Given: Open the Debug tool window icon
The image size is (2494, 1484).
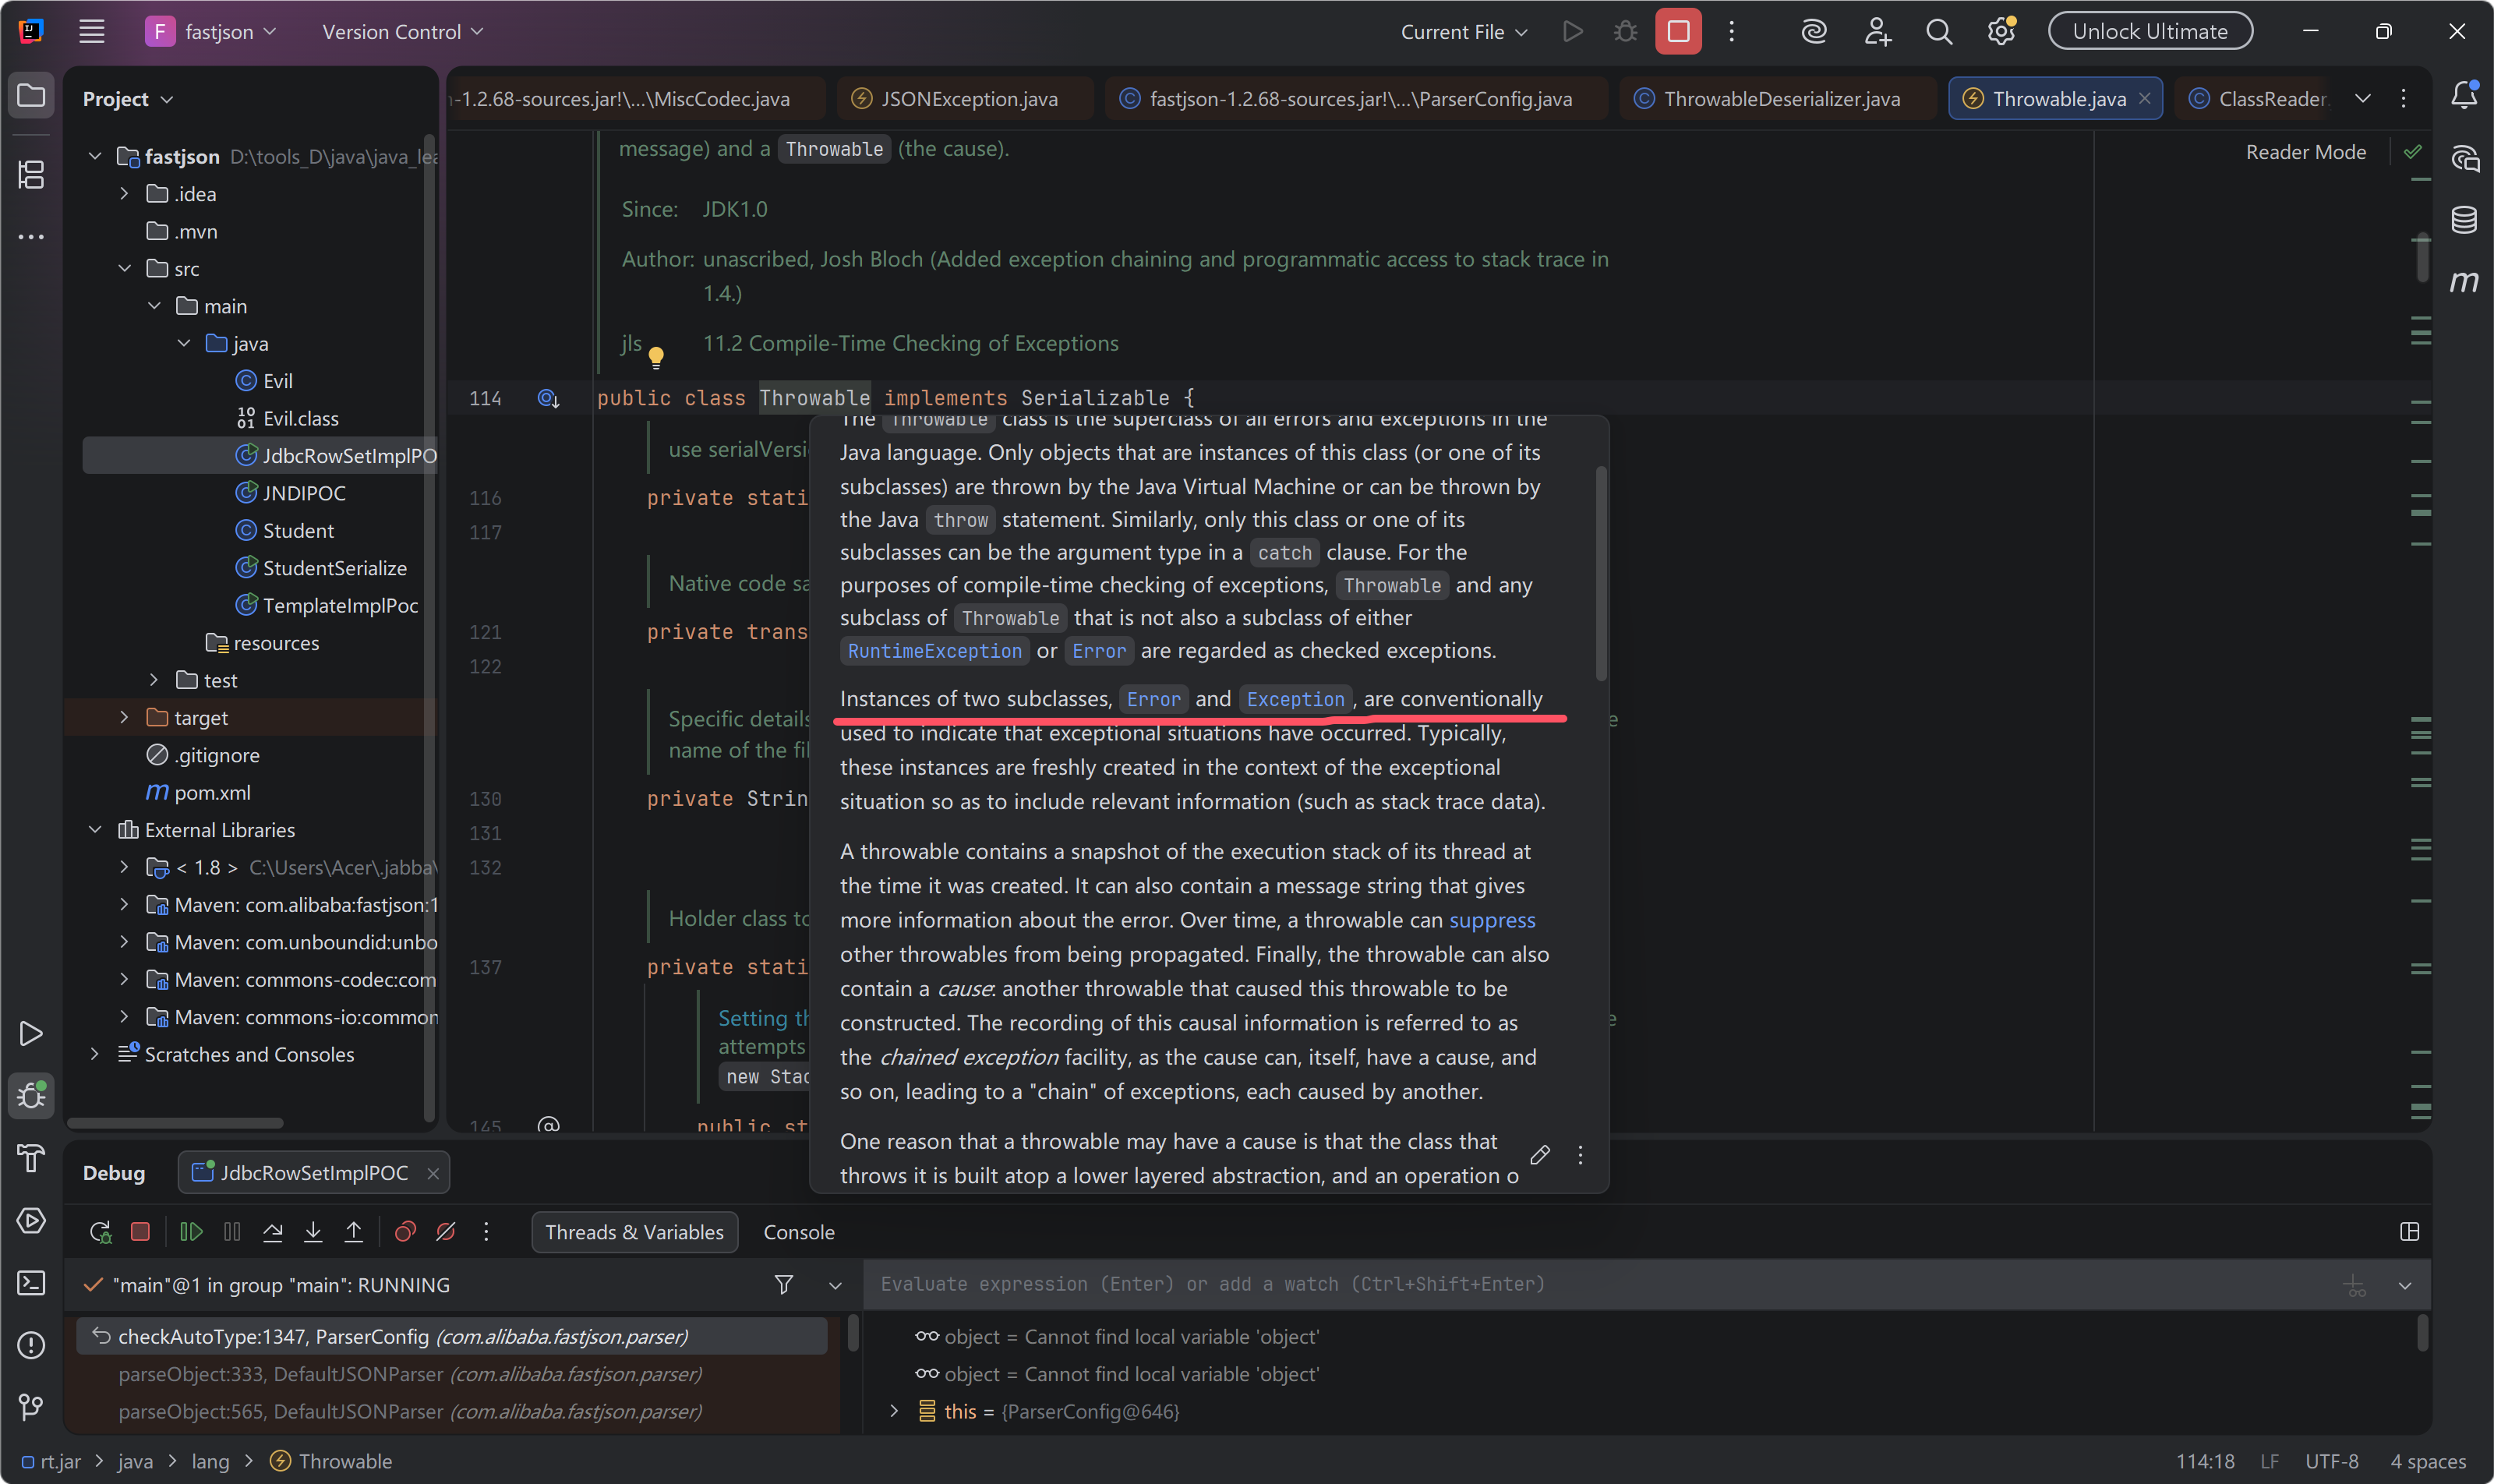Looking at the screenshot, I should point(31,1096).
